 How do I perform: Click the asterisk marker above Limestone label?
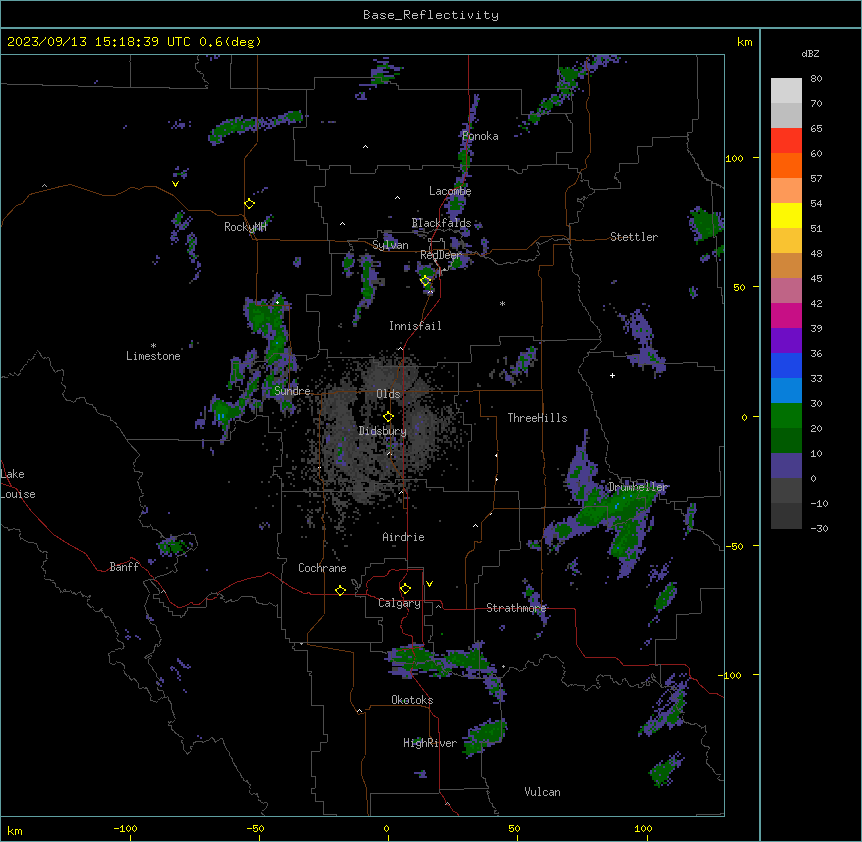(x=153, y=346)
